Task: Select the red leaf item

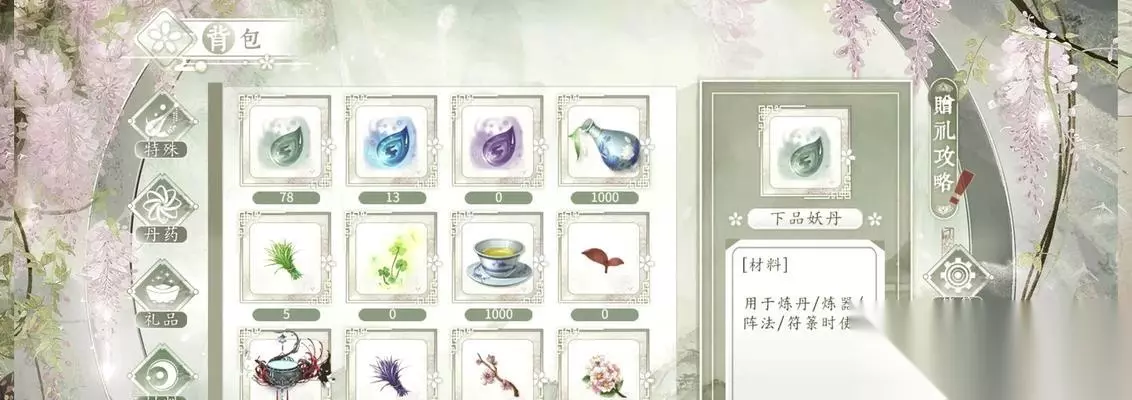Action: pos(604,258)
